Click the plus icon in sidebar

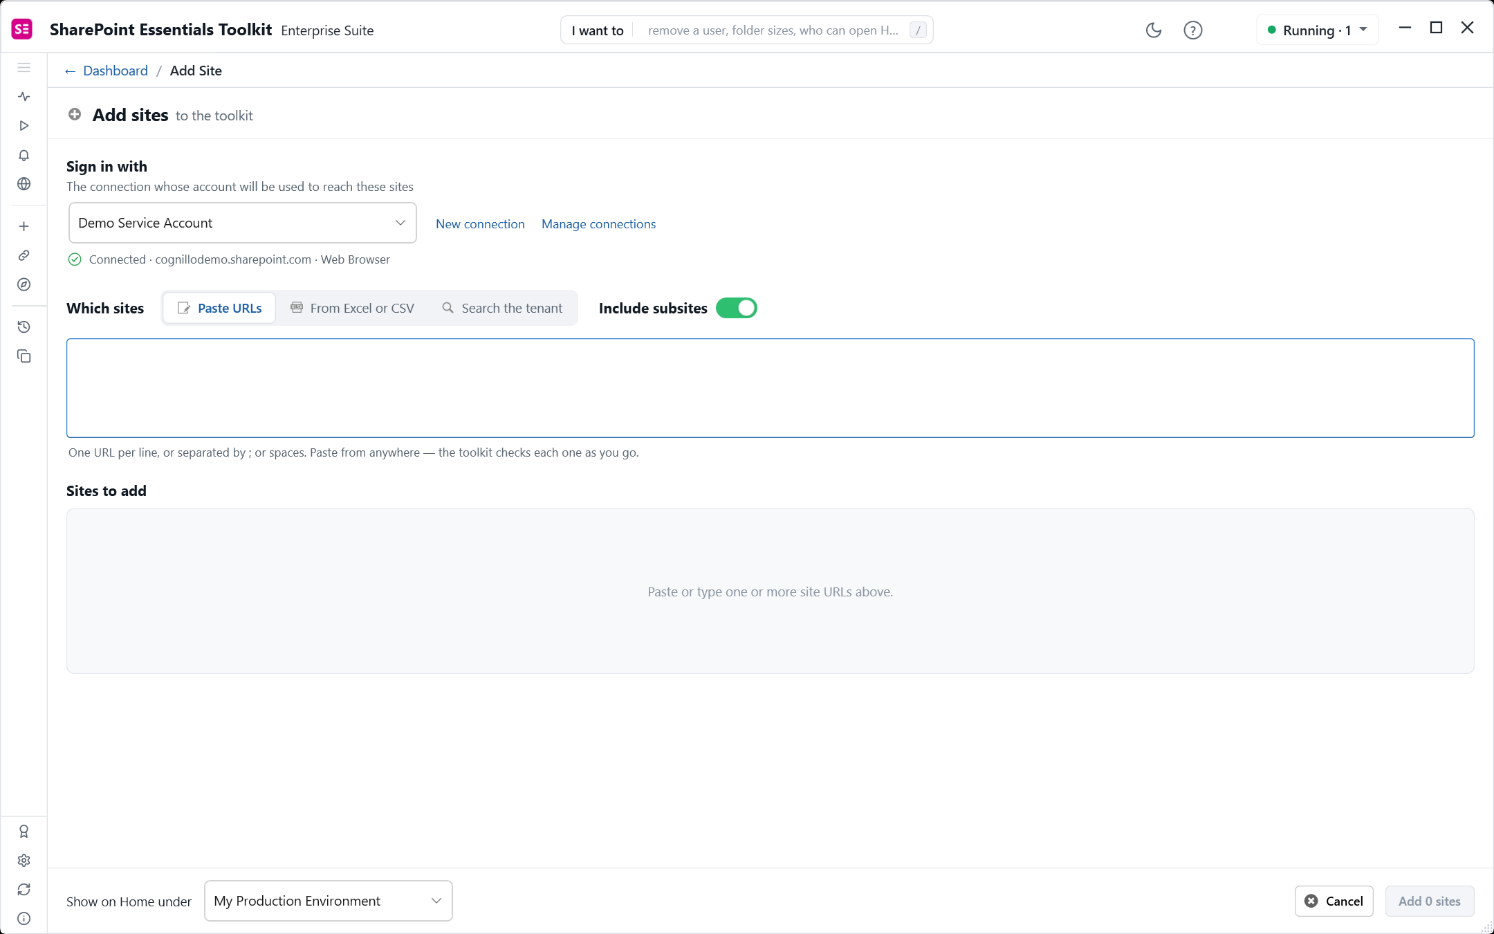24,226
